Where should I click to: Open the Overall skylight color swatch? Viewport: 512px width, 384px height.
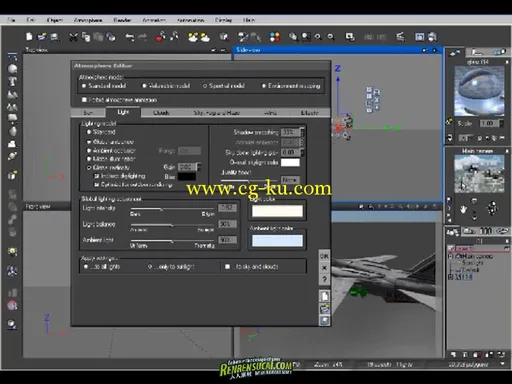[290, 163]
